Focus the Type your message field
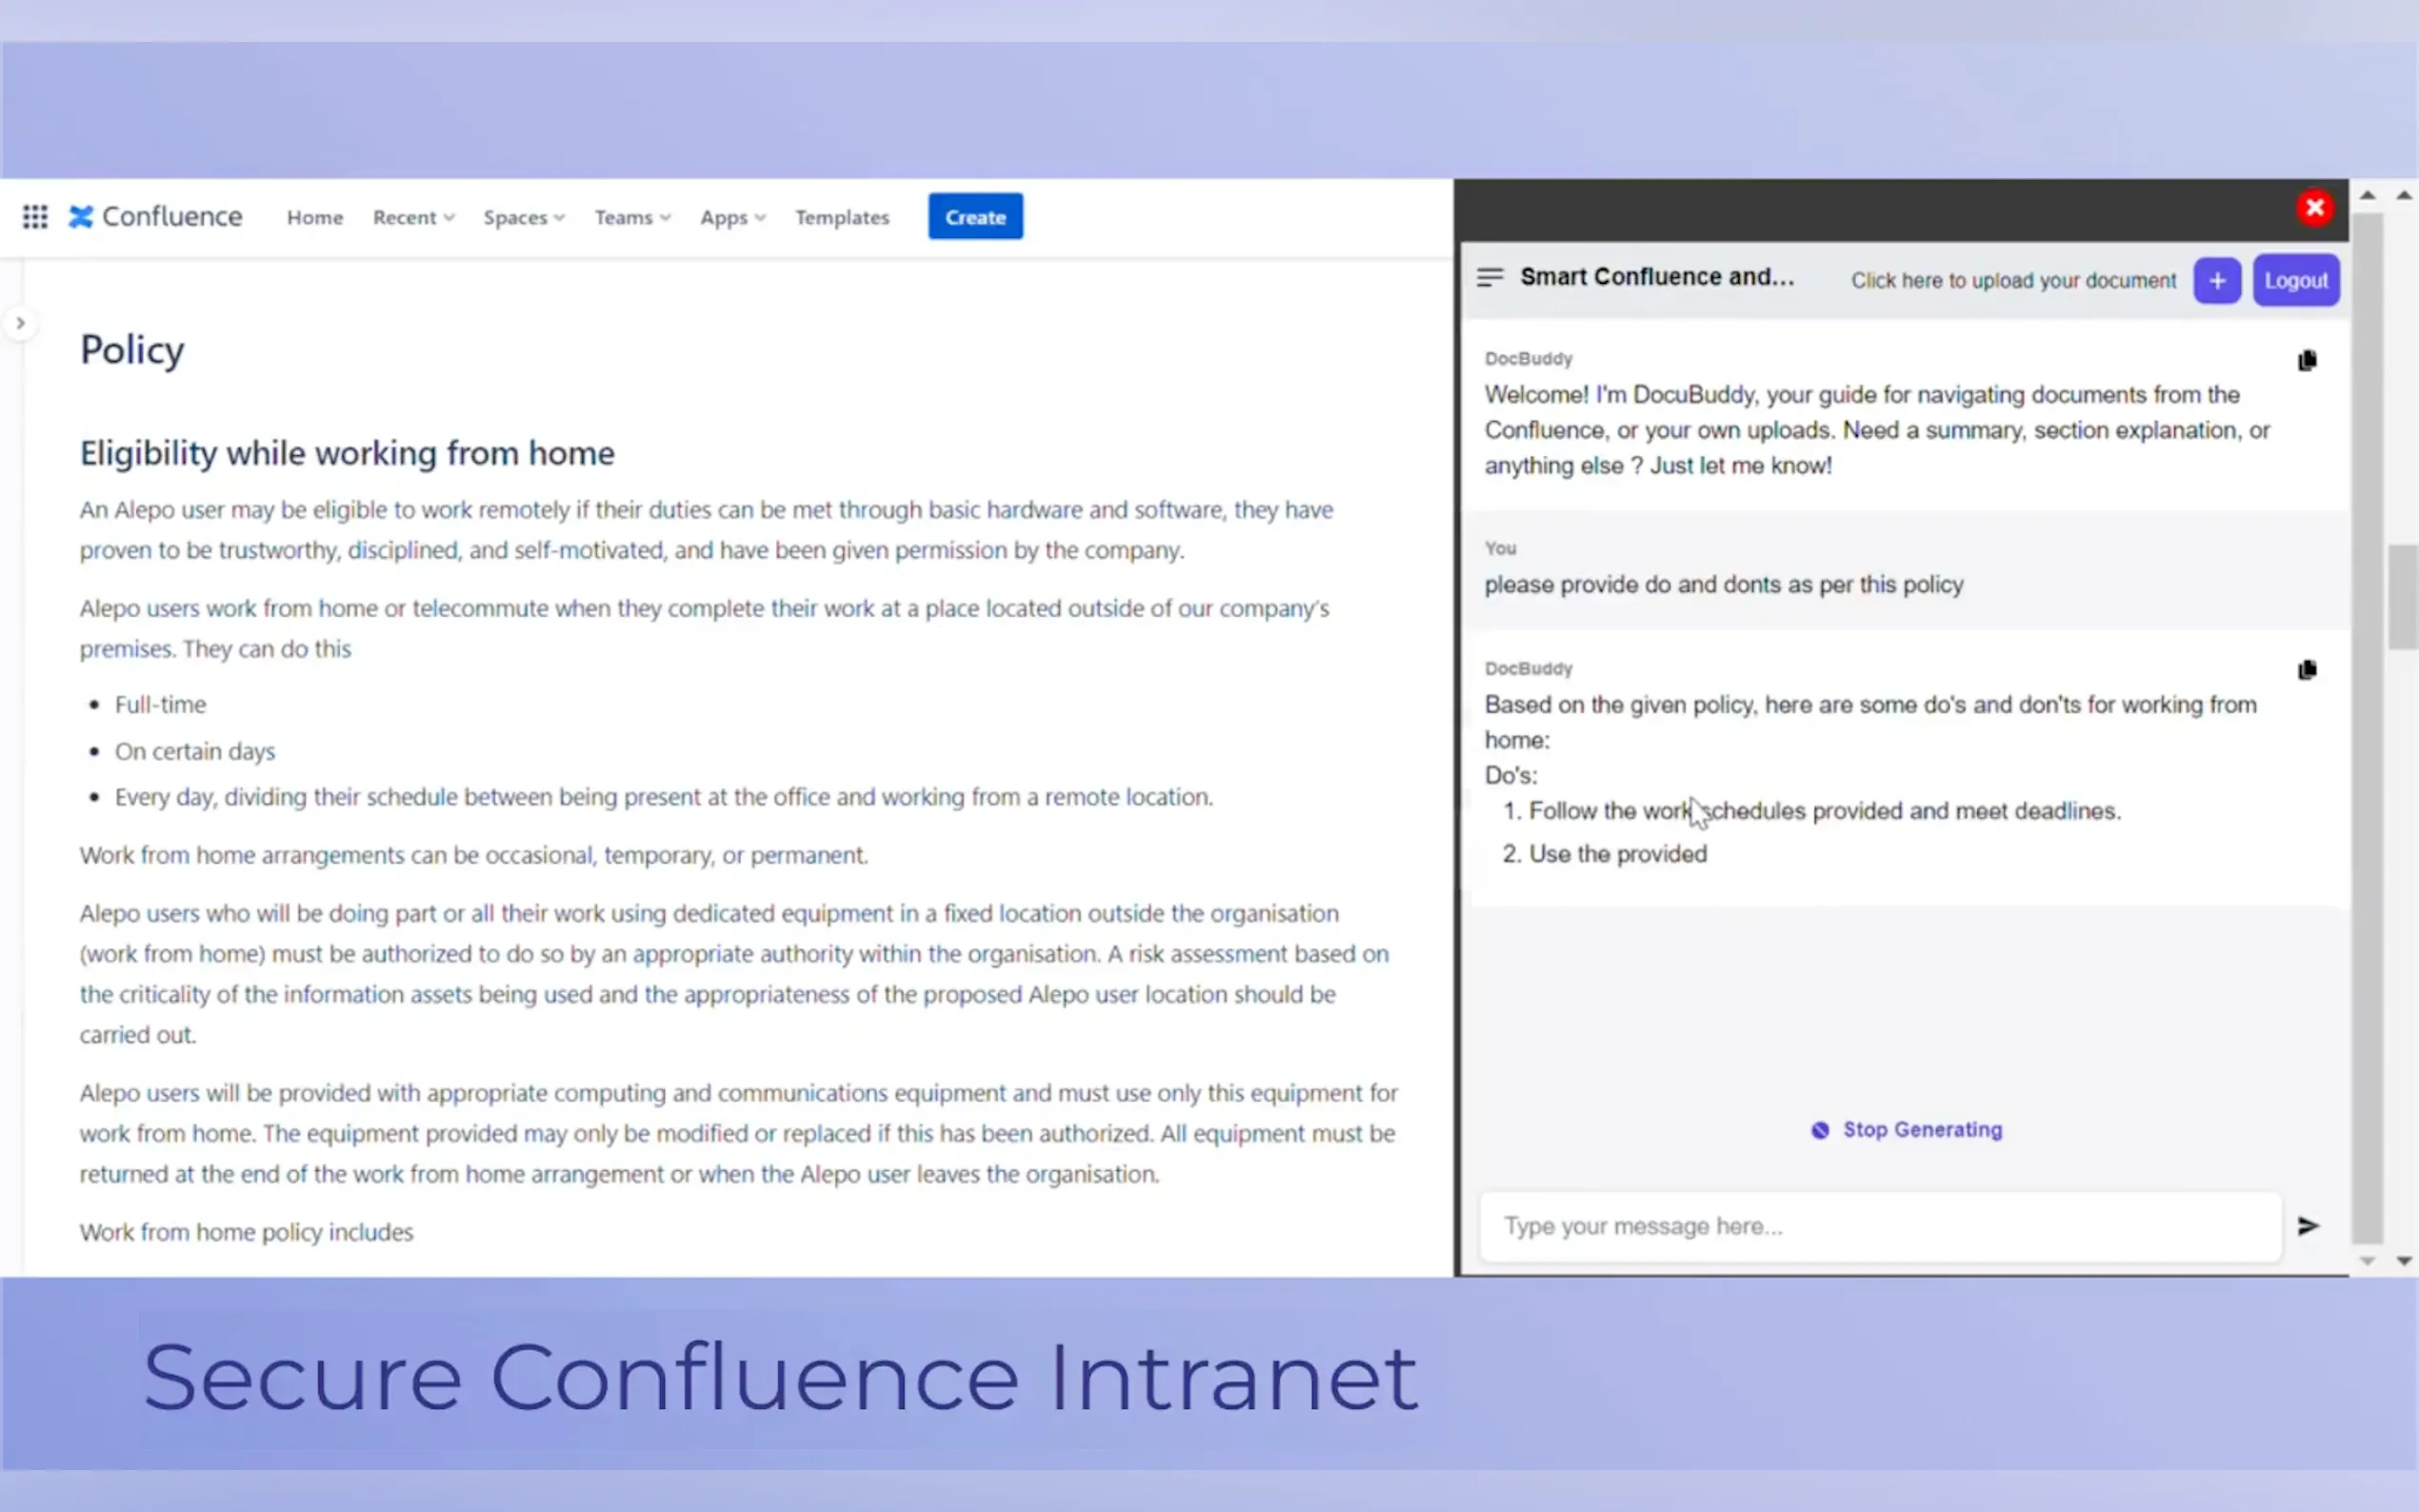The height and width of the screenshot is (1512, 2419). coord(1878,1226)
